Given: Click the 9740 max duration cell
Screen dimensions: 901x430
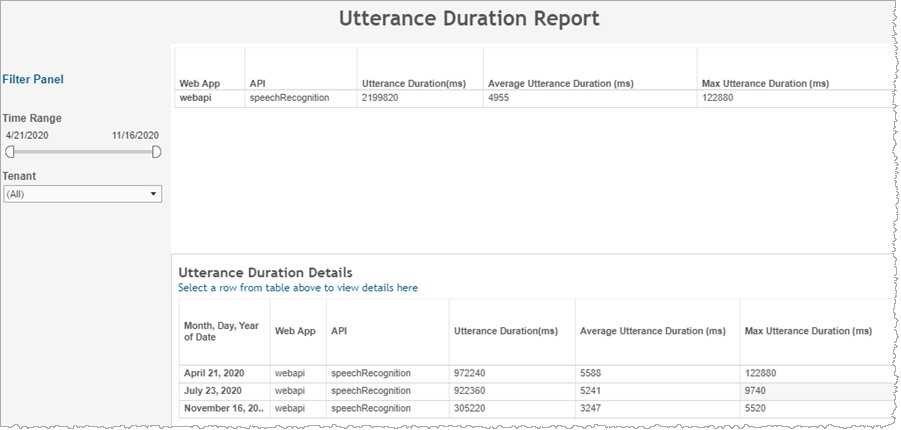Looking at the screenshot, I should 761,390.
